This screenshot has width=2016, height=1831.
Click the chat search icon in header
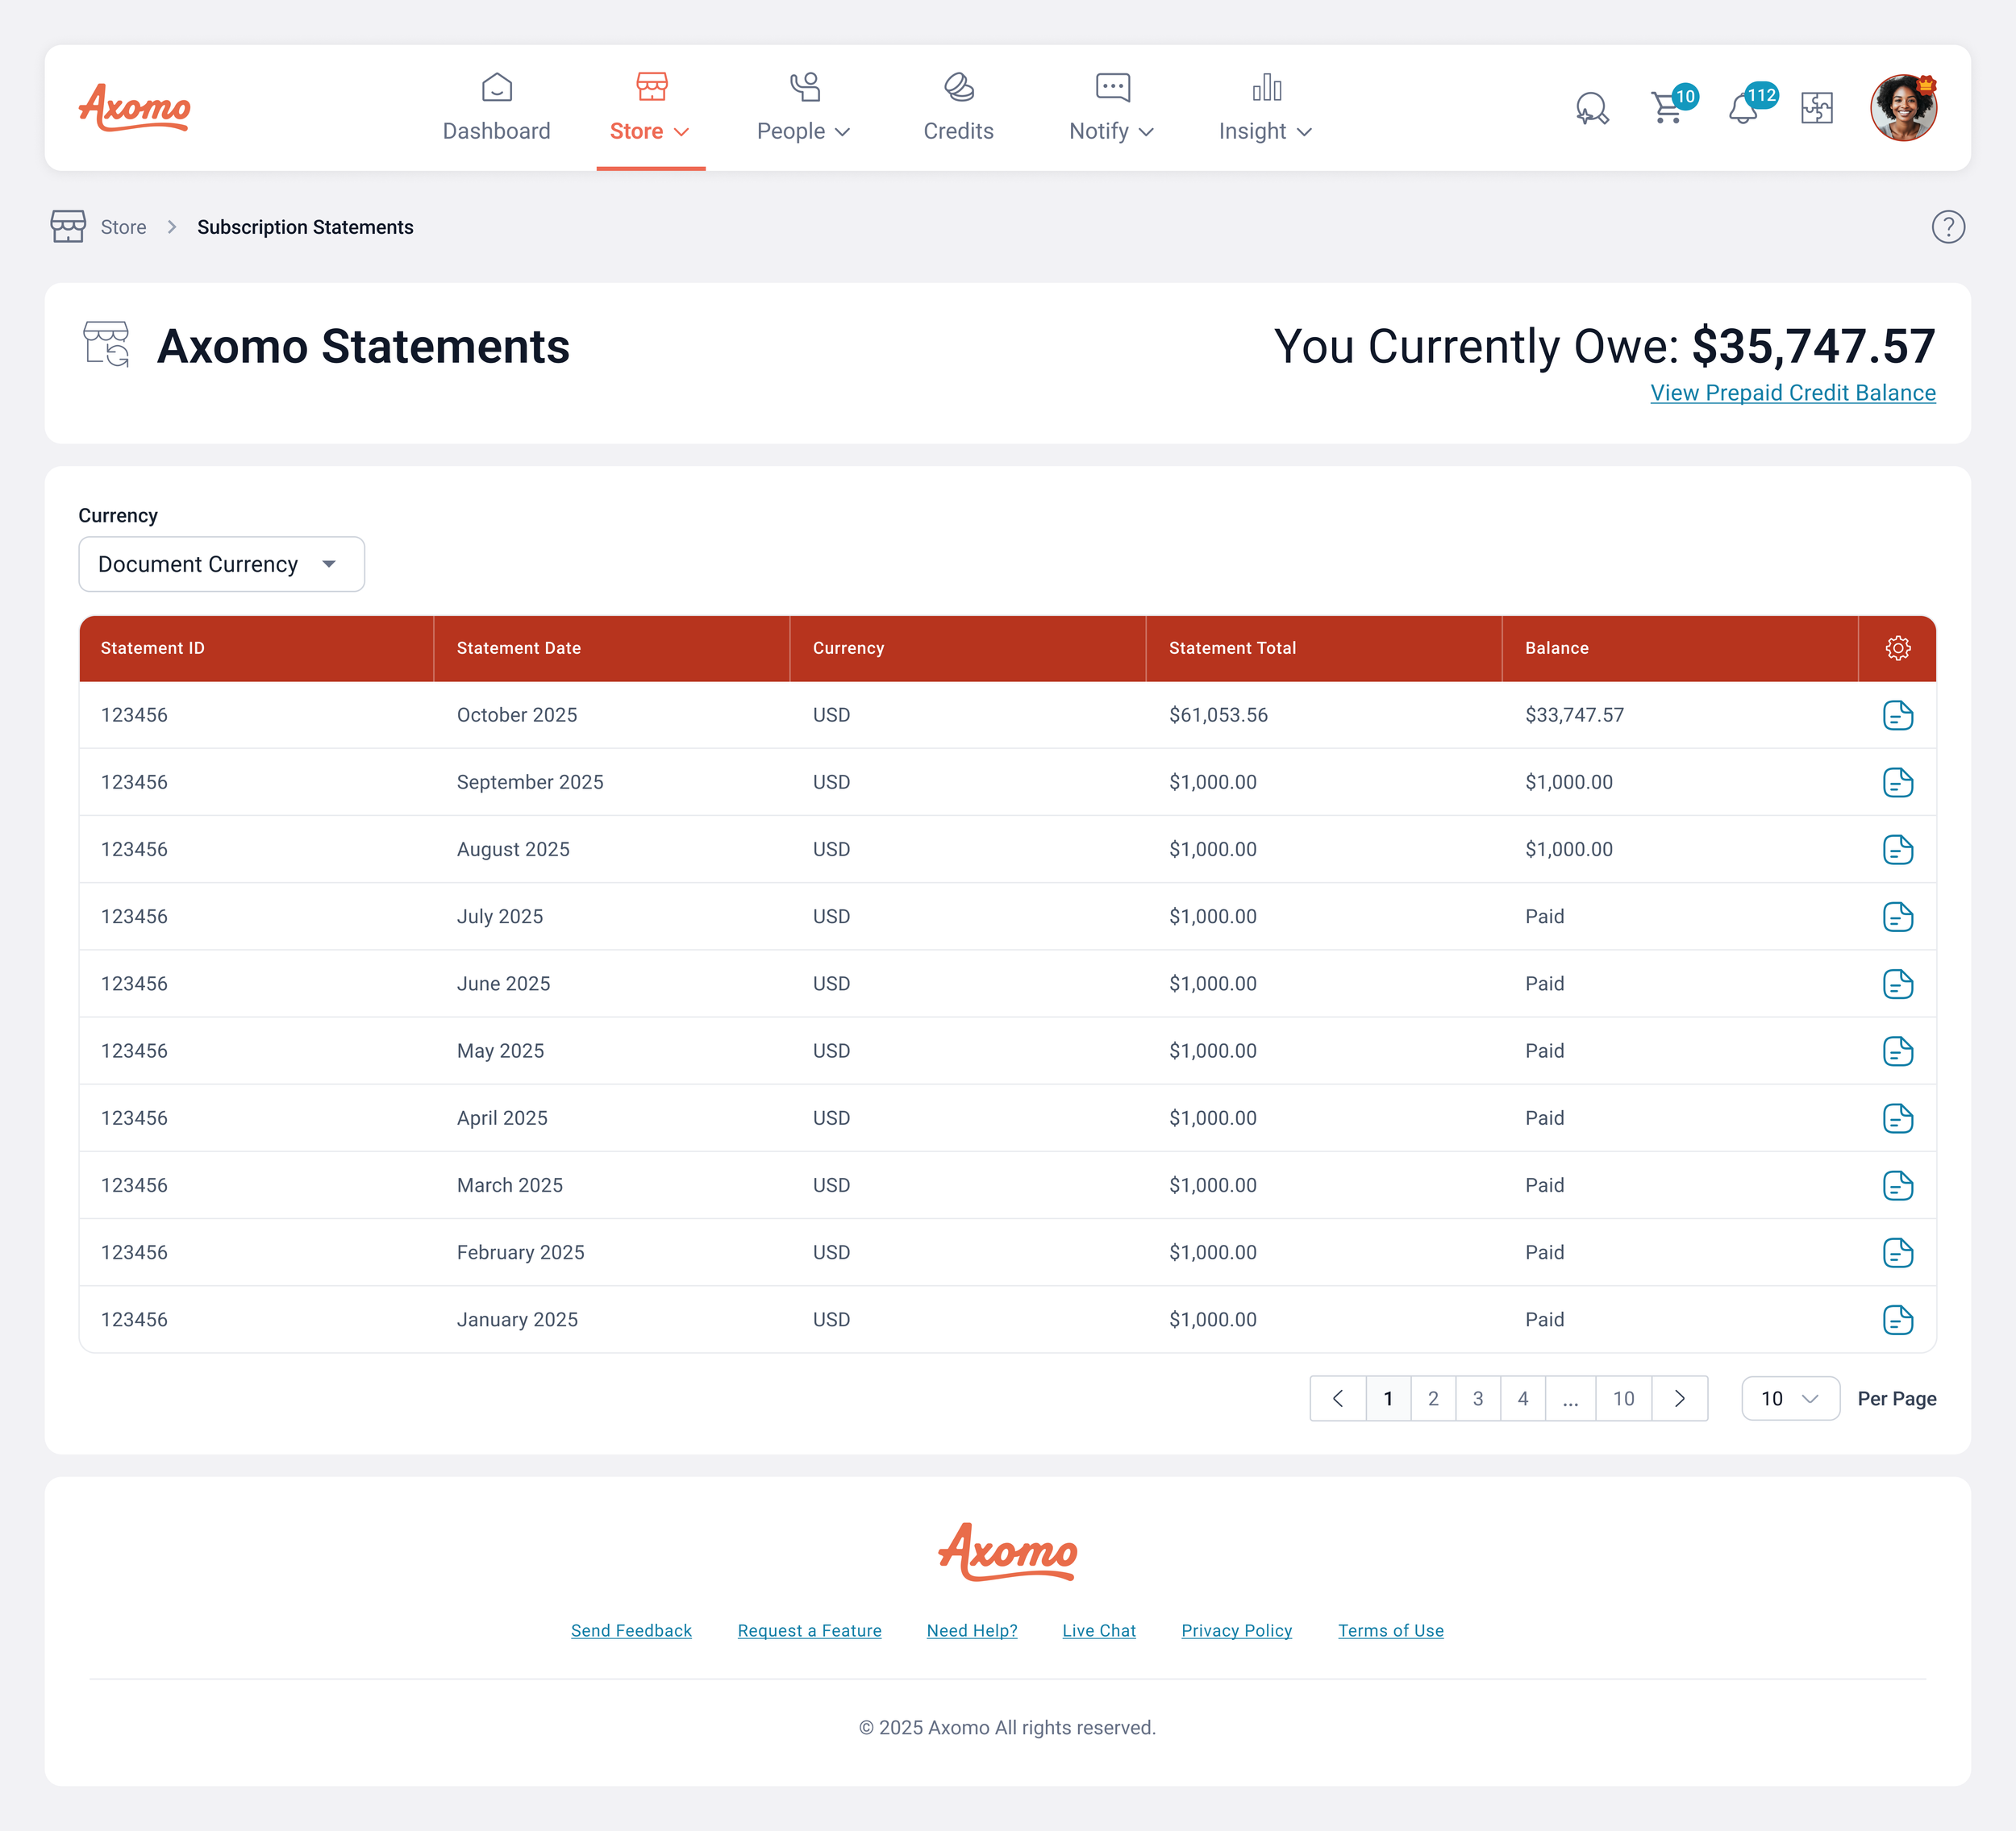pyautogui.click(x=1591, y=108)
